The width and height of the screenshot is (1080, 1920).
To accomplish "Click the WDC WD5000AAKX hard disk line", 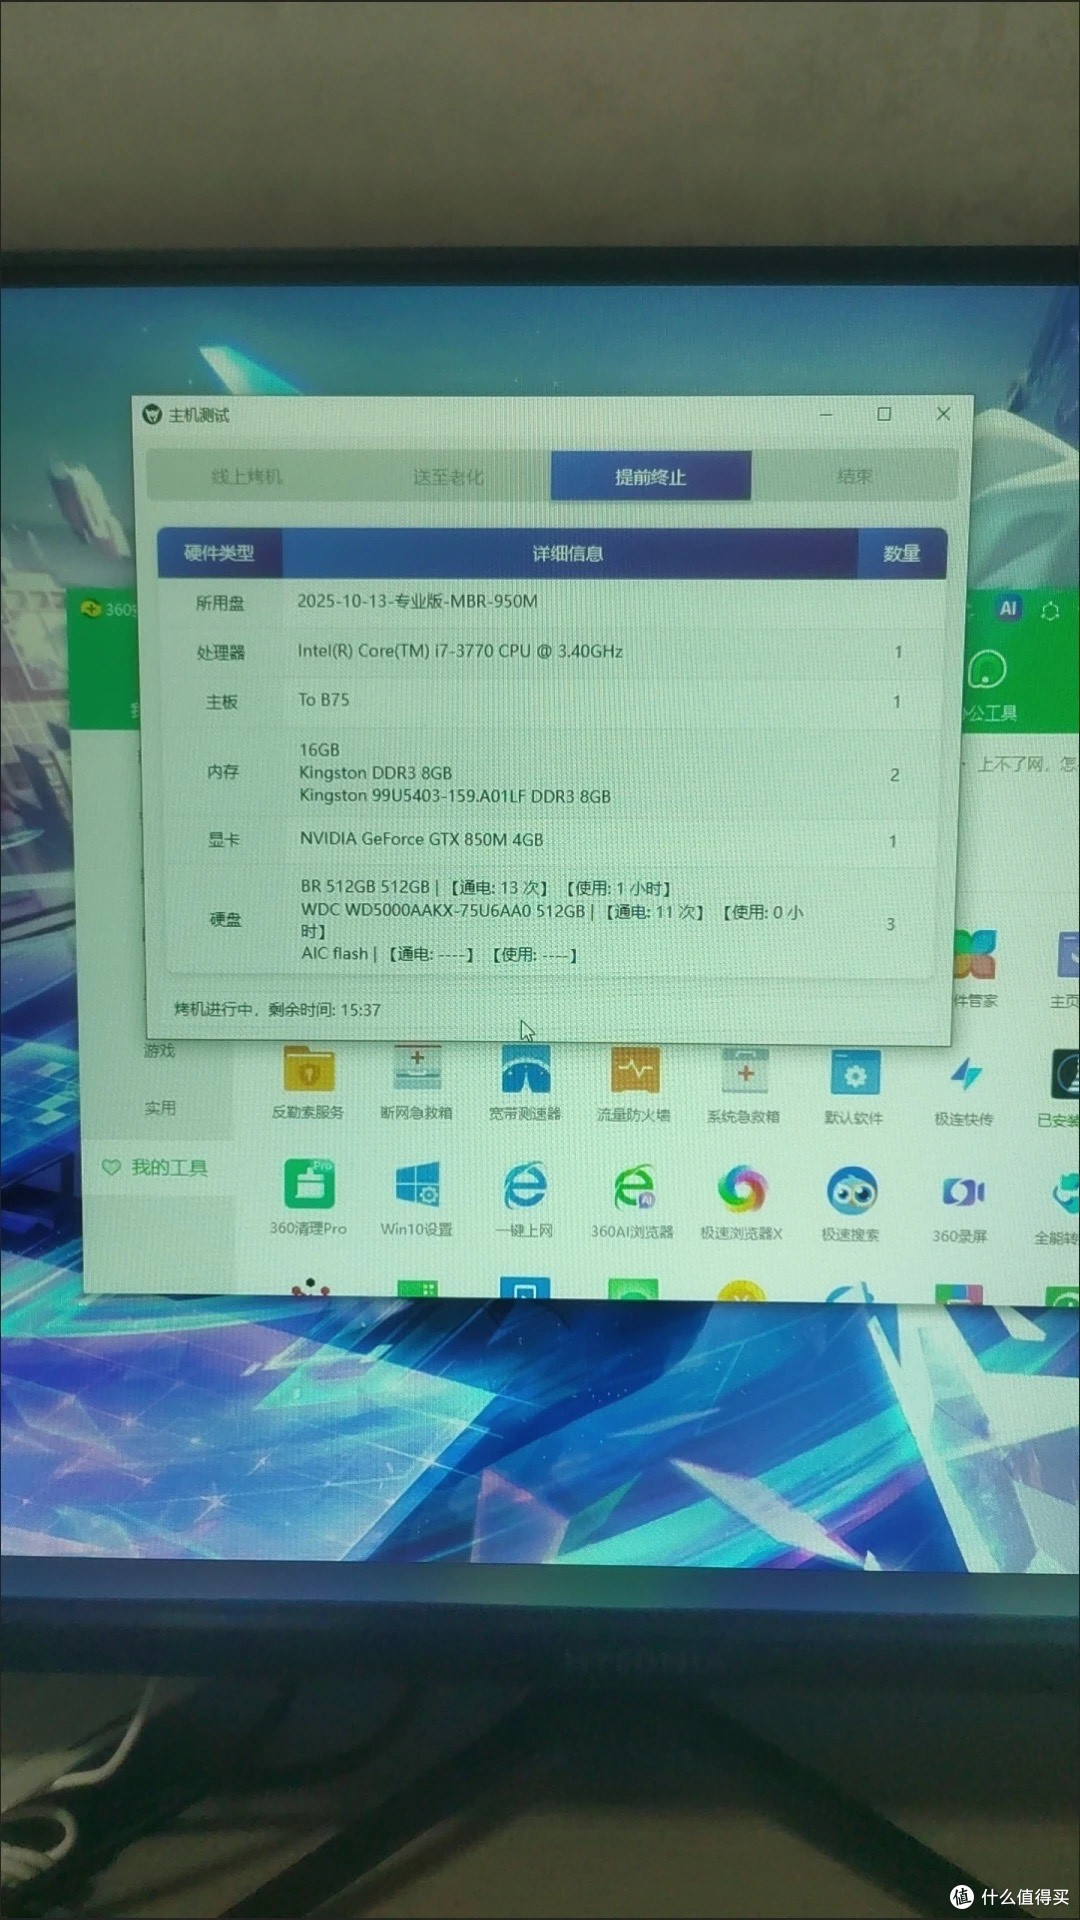I will 552,921.
